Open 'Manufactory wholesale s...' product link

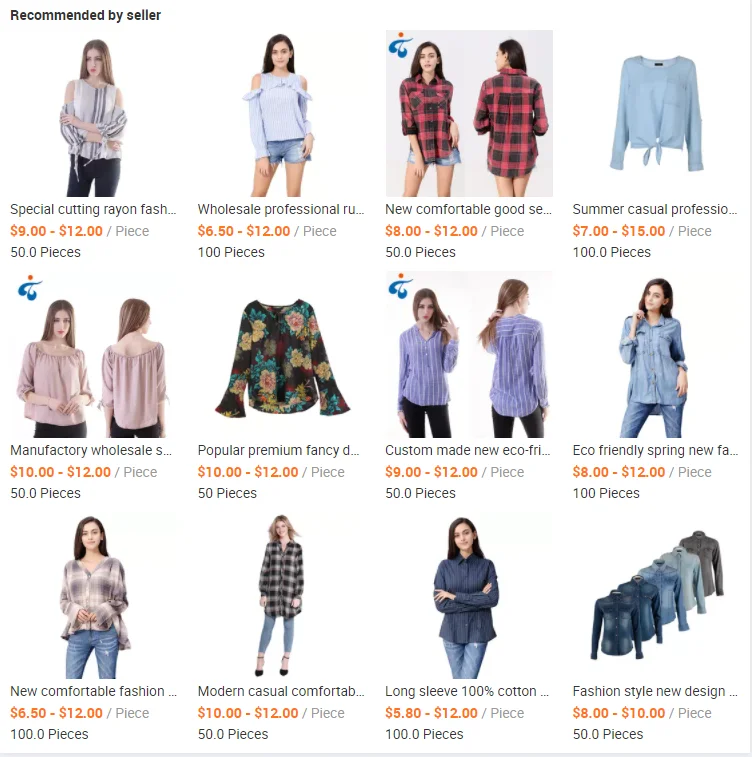point(91,450)
